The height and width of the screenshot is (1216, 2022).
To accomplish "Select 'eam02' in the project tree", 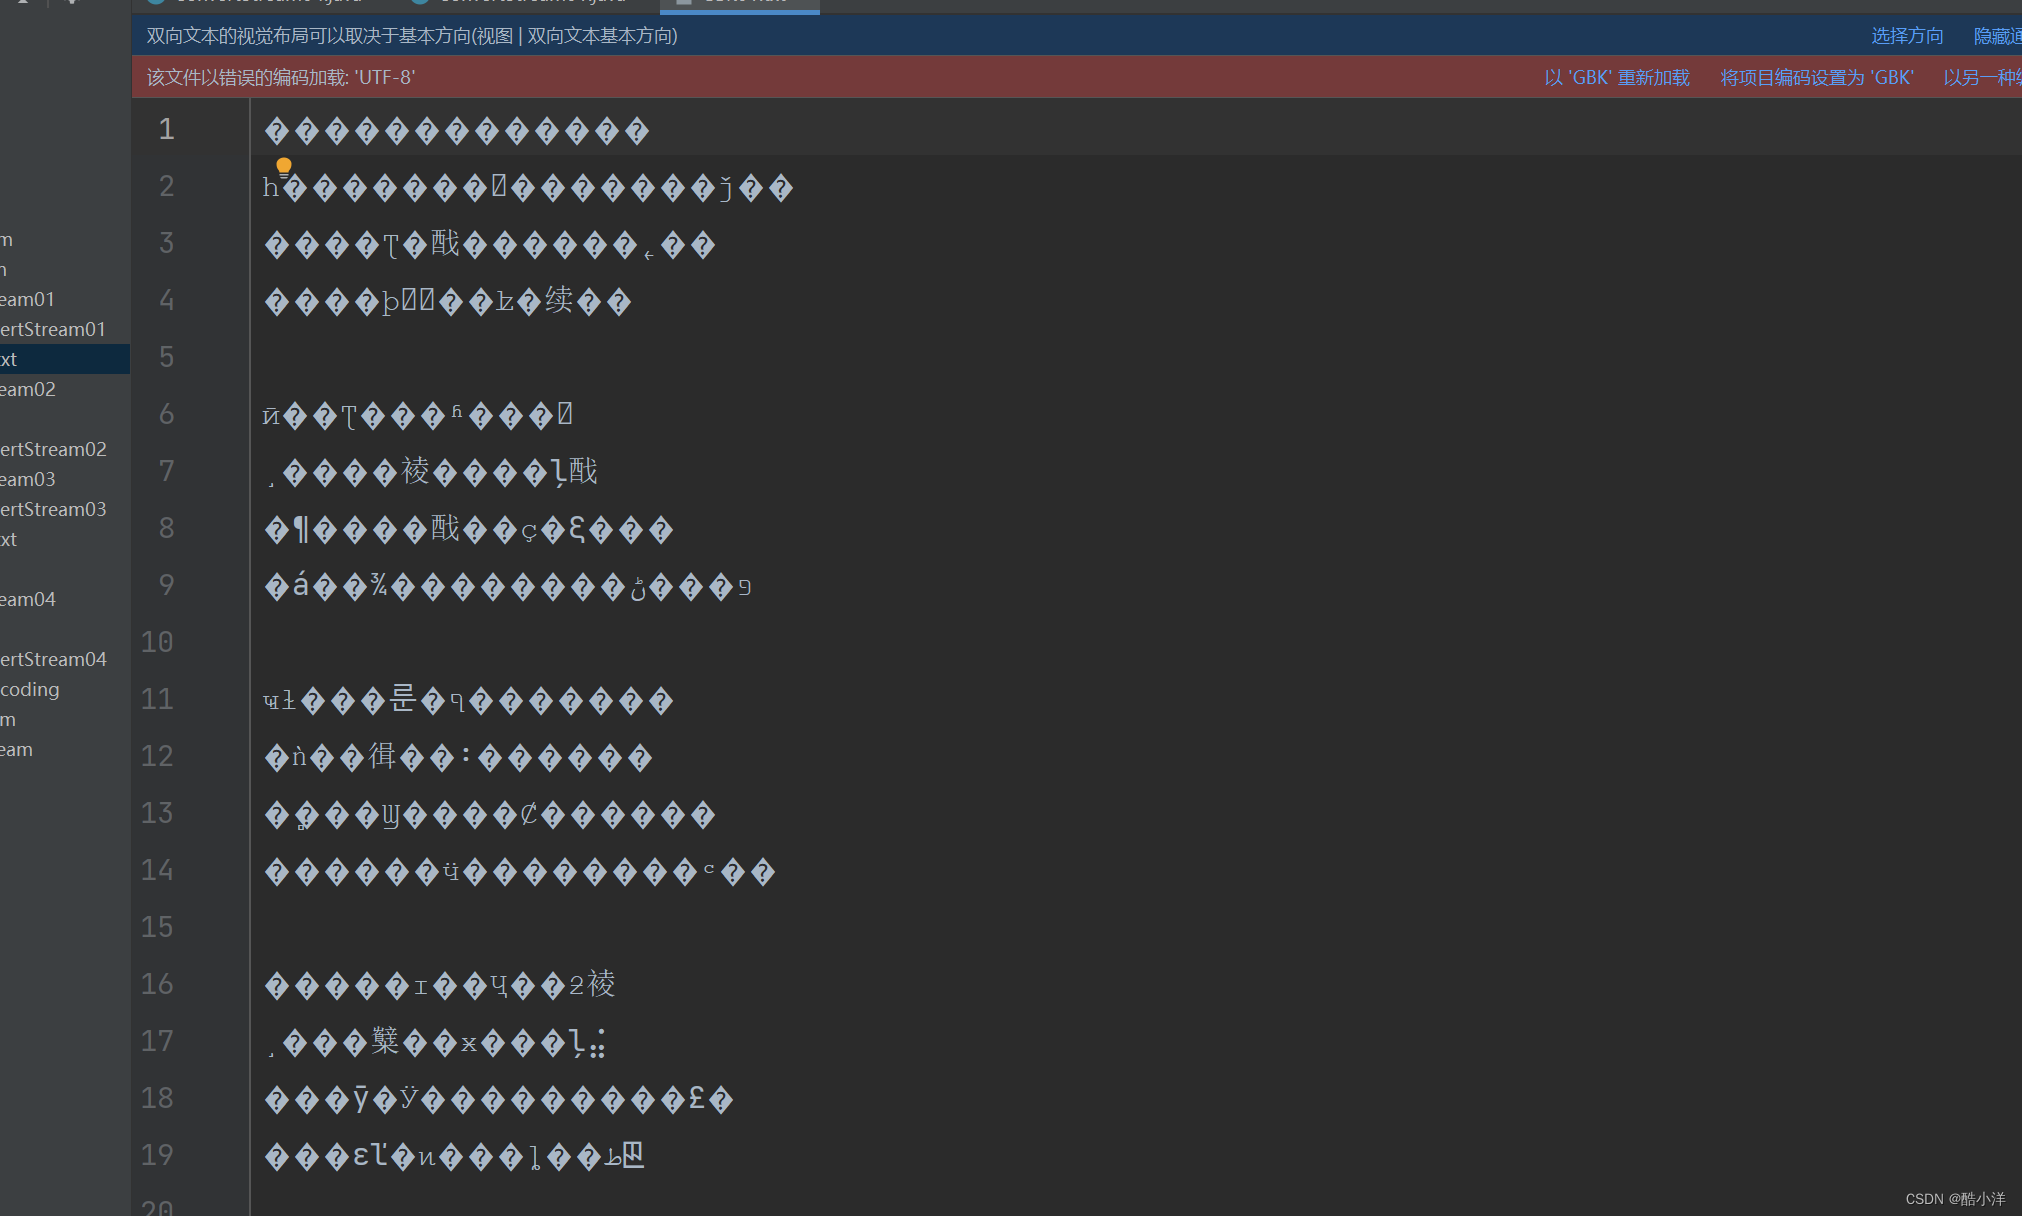I will click(28, 389).
